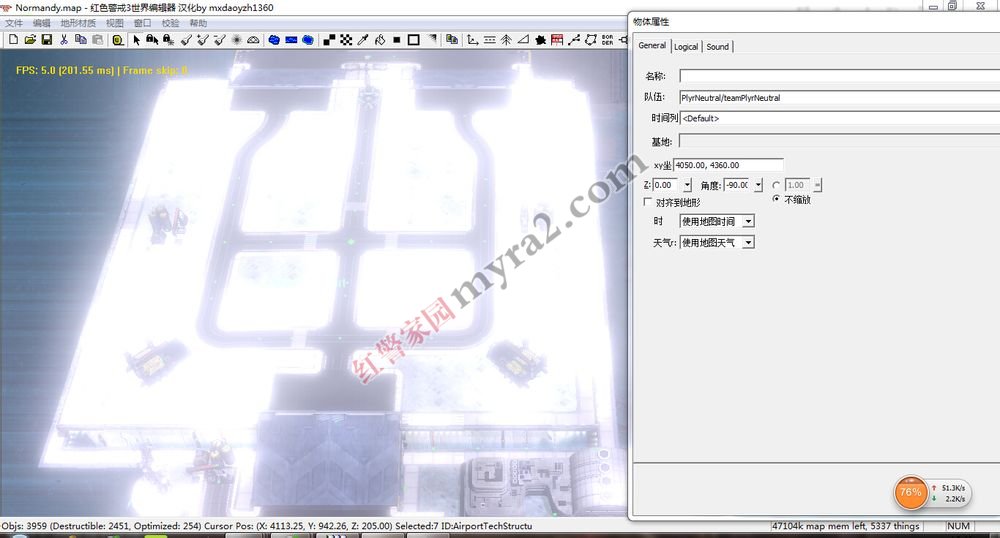1000x538 pixels.
Task: Select the ramp triangle tool
Action: 523,40
